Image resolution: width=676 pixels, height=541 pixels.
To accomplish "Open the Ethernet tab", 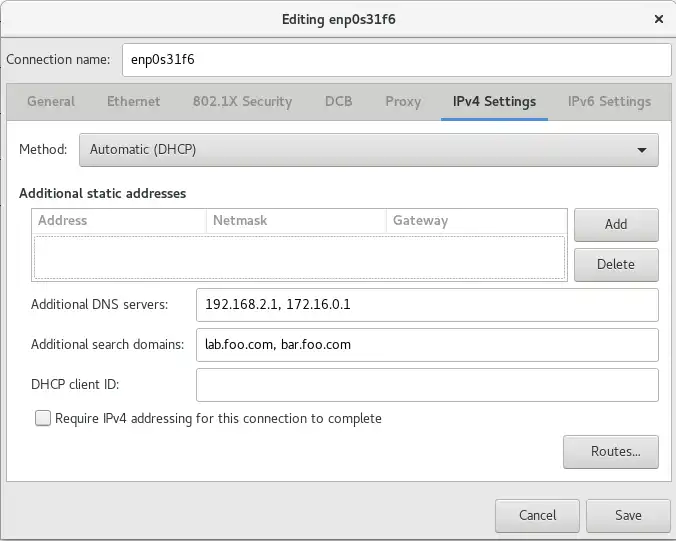I will 134,101.
